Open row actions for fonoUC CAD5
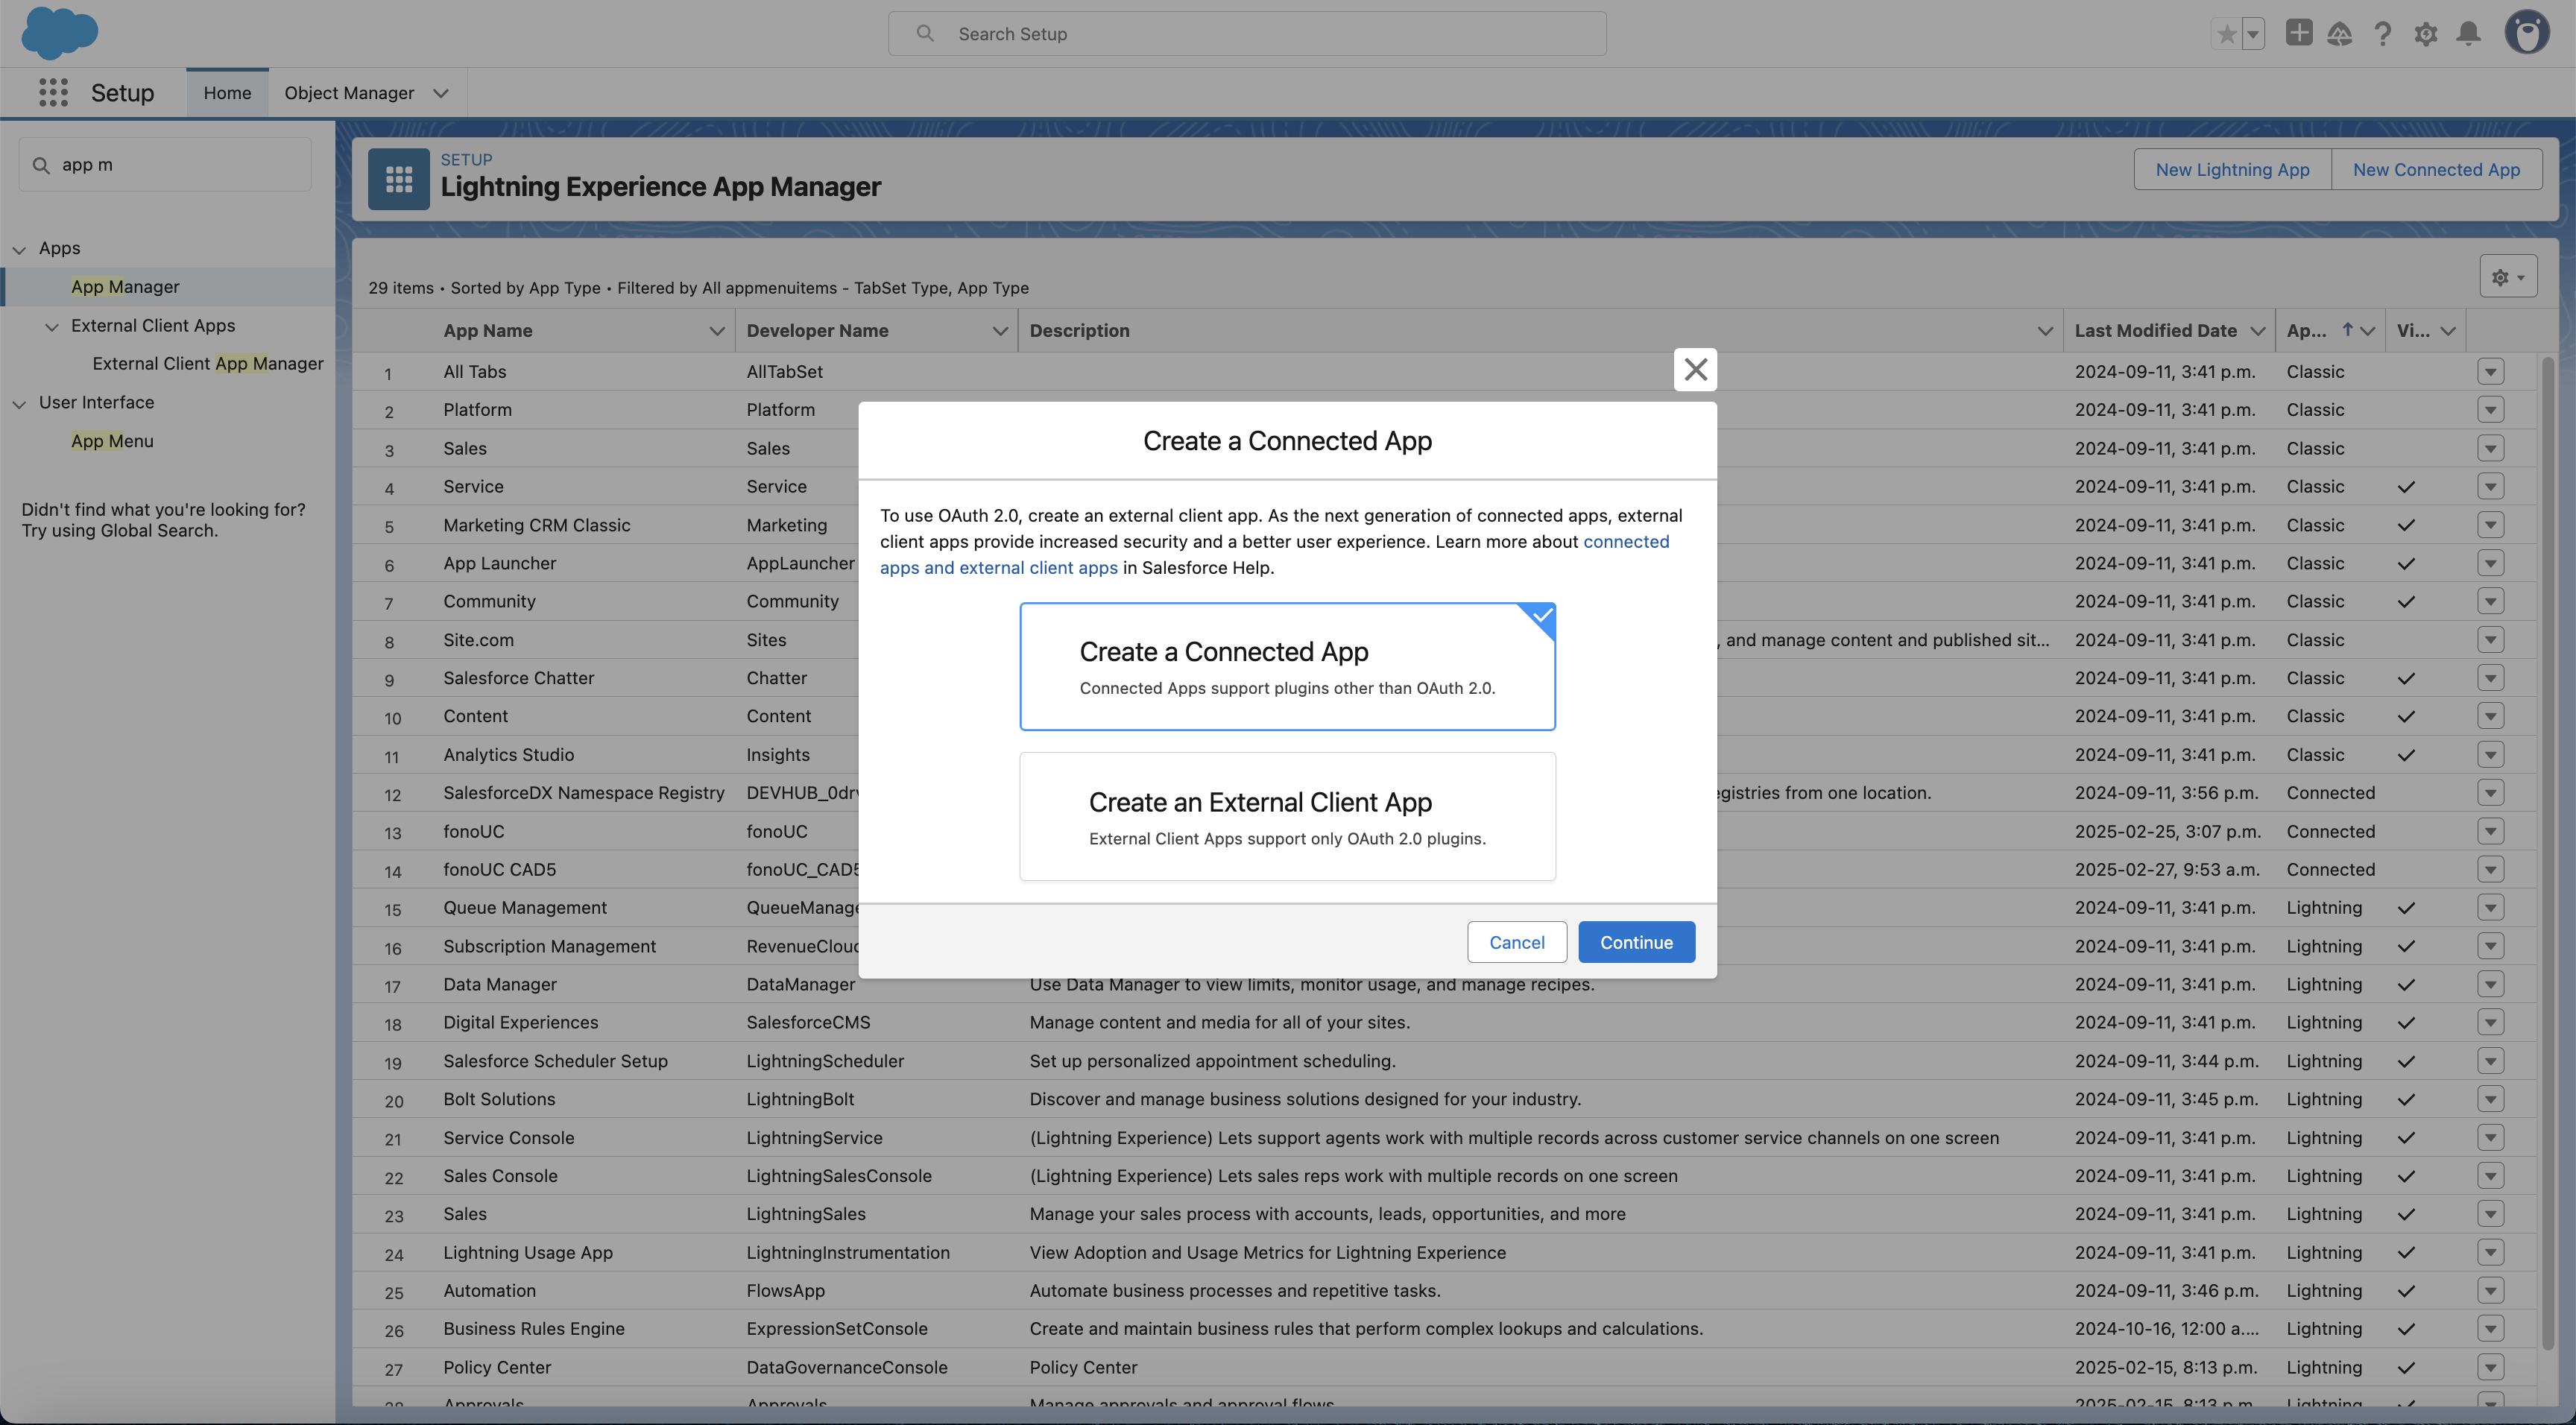Viewport: 2576px width, 1425px height. (x=2491, y=870)
